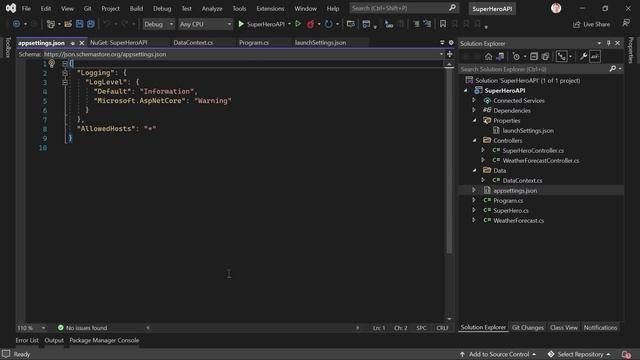Click the Live Share button
Screen dimensions: 640x360
click(x=591, y=24)
